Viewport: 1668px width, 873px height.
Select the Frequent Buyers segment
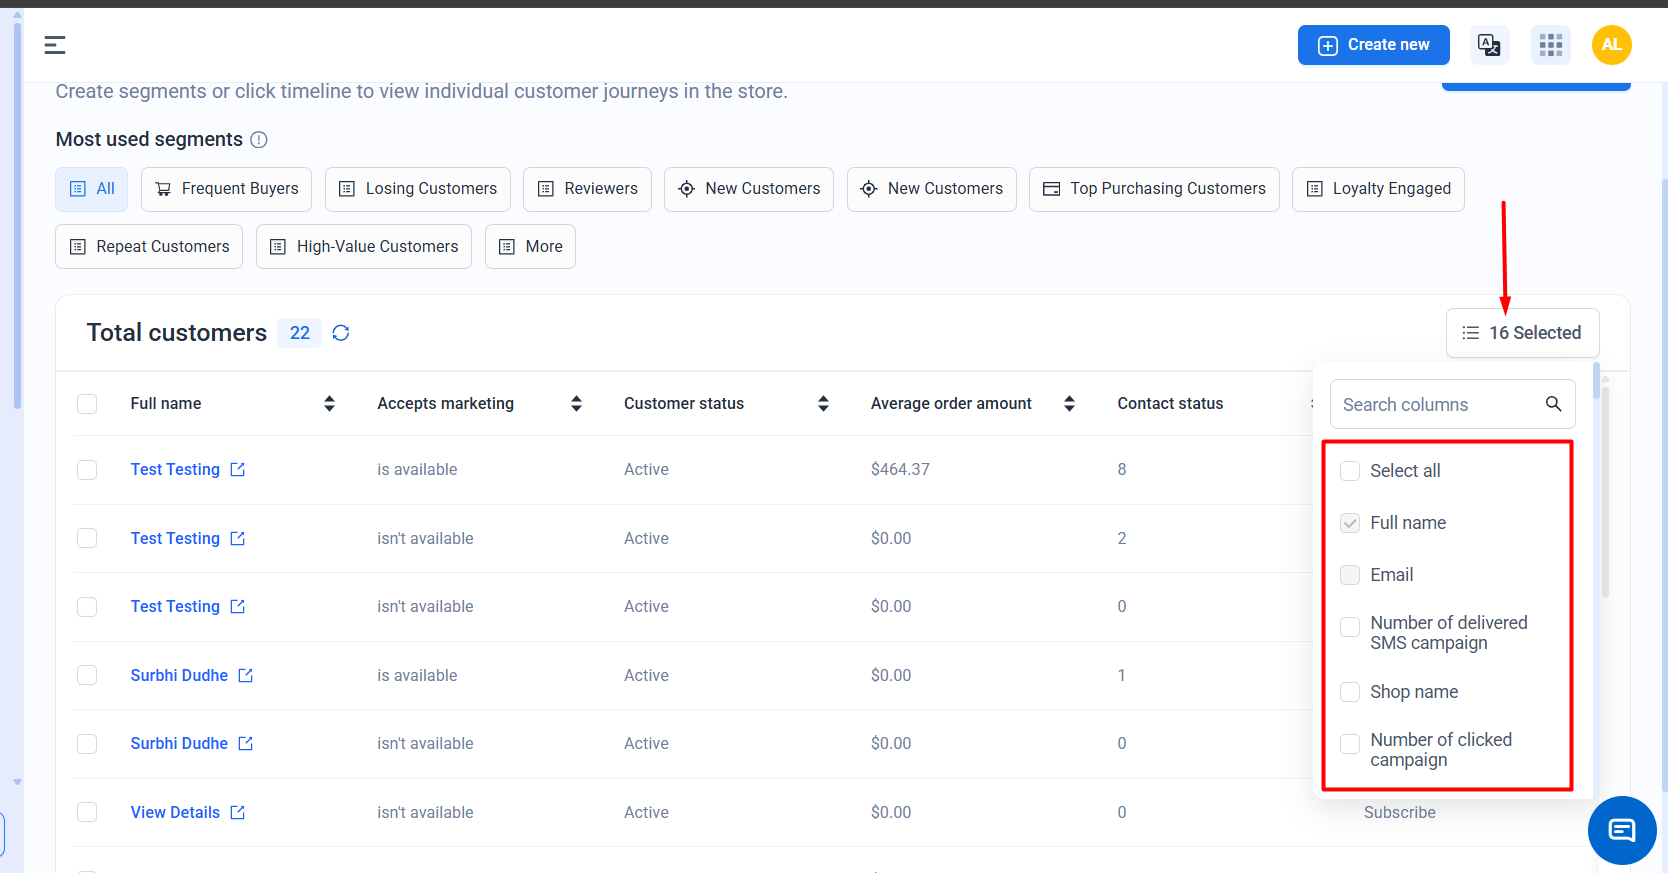coord(226,189)
